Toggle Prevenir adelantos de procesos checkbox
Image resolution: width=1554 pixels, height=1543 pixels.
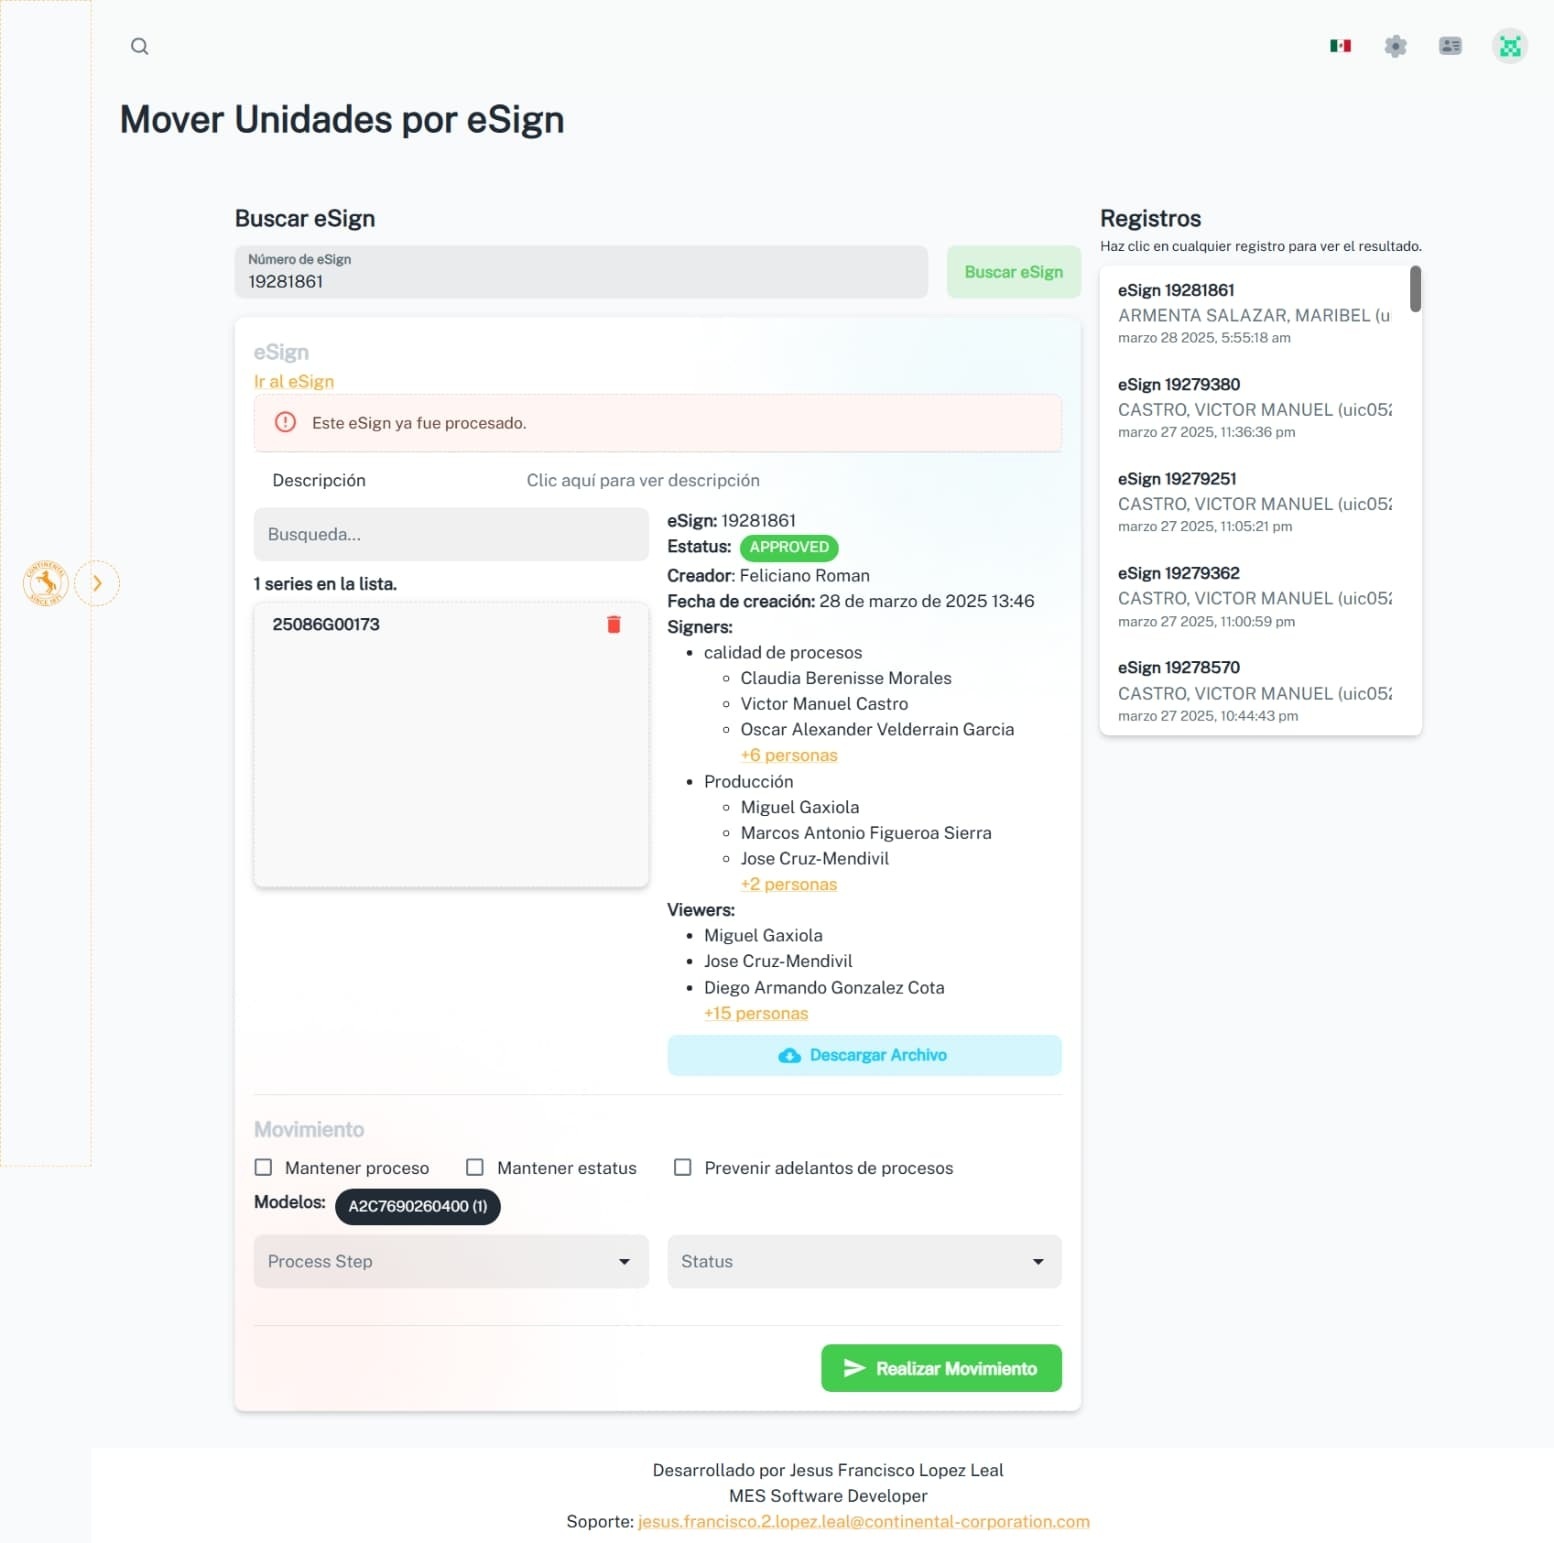[683, 1167]
